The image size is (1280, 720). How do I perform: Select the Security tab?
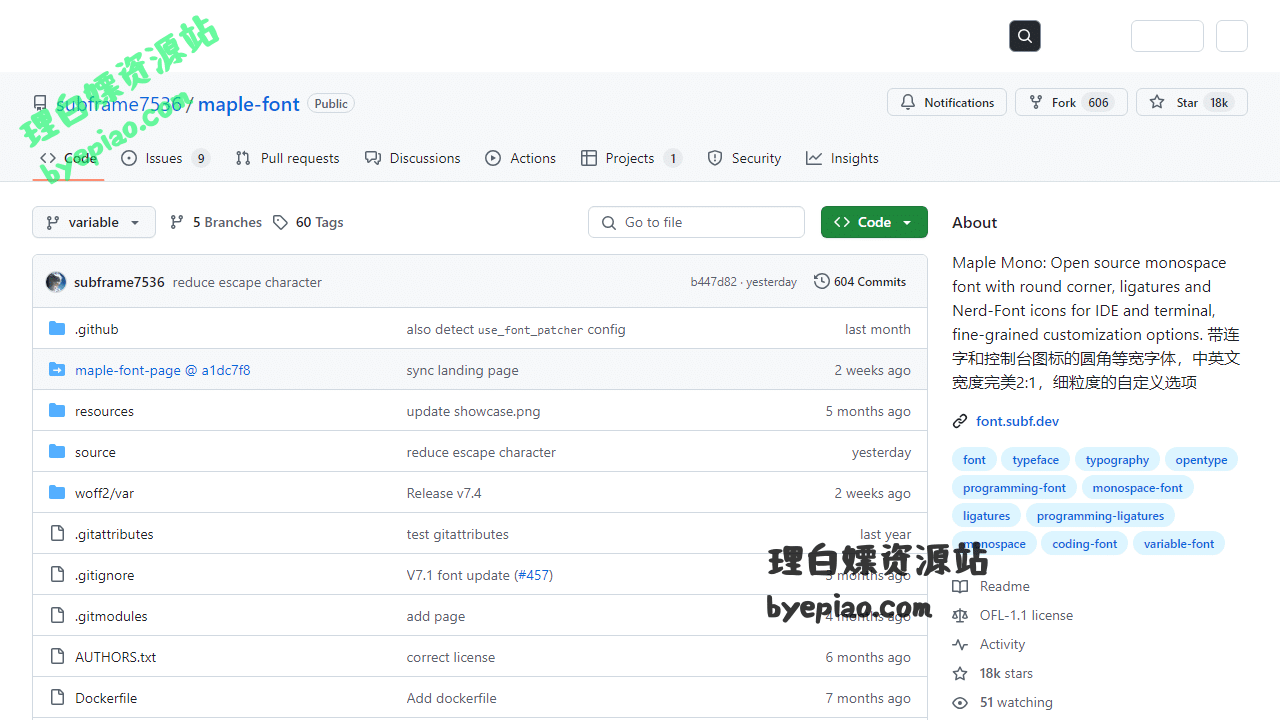click(x=744, y=158)
